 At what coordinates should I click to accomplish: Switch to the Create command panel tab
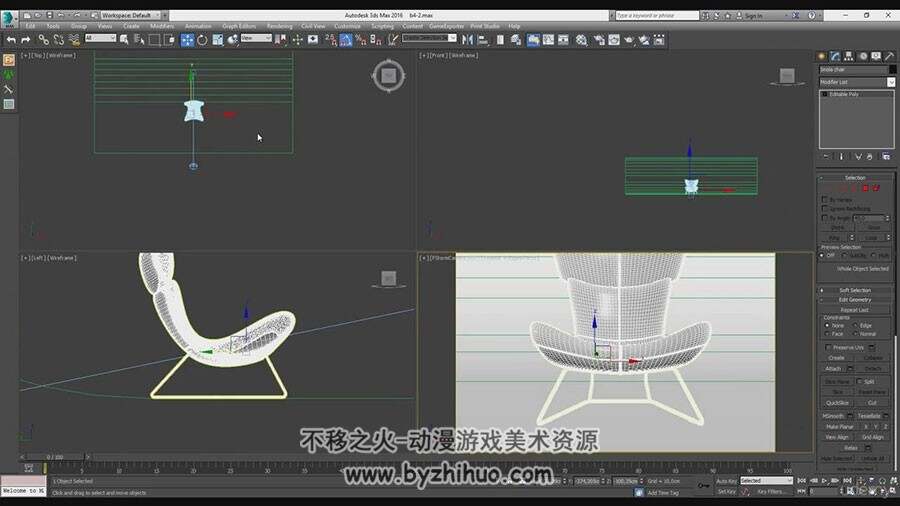821,56
